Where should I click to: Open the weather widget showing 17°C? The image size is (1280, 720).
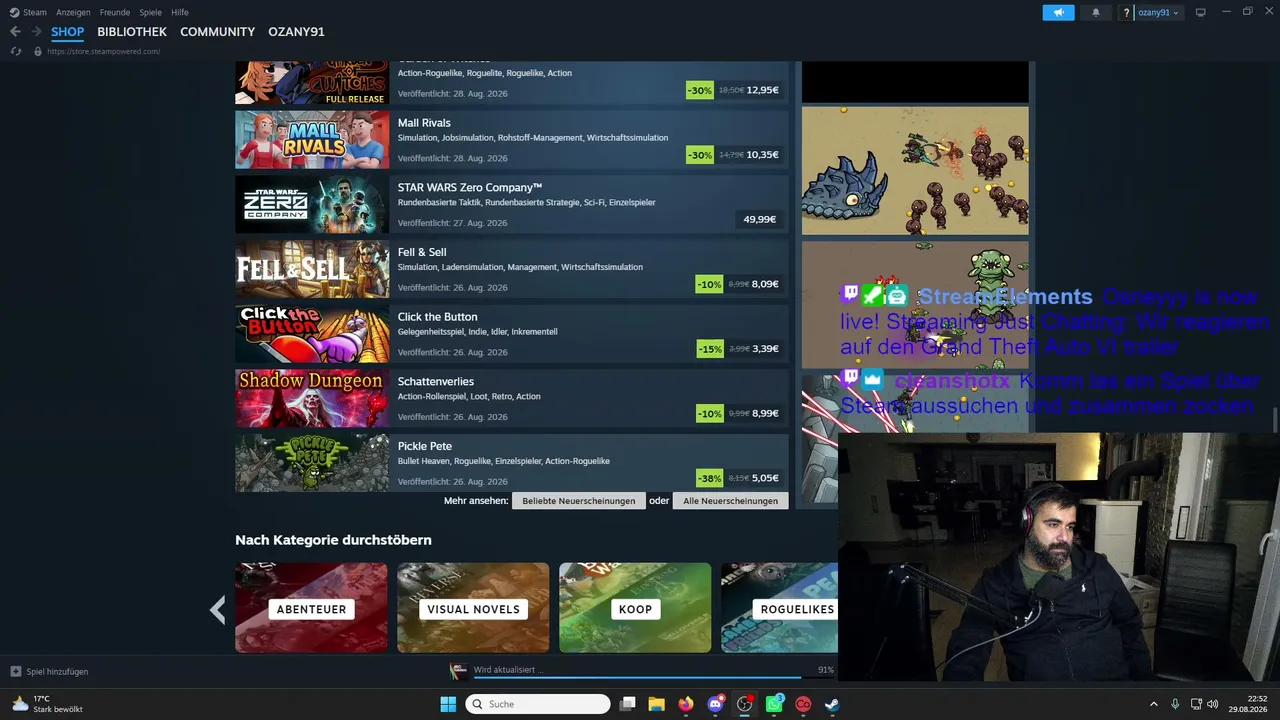pyautogui.click(x=46, y=704)
